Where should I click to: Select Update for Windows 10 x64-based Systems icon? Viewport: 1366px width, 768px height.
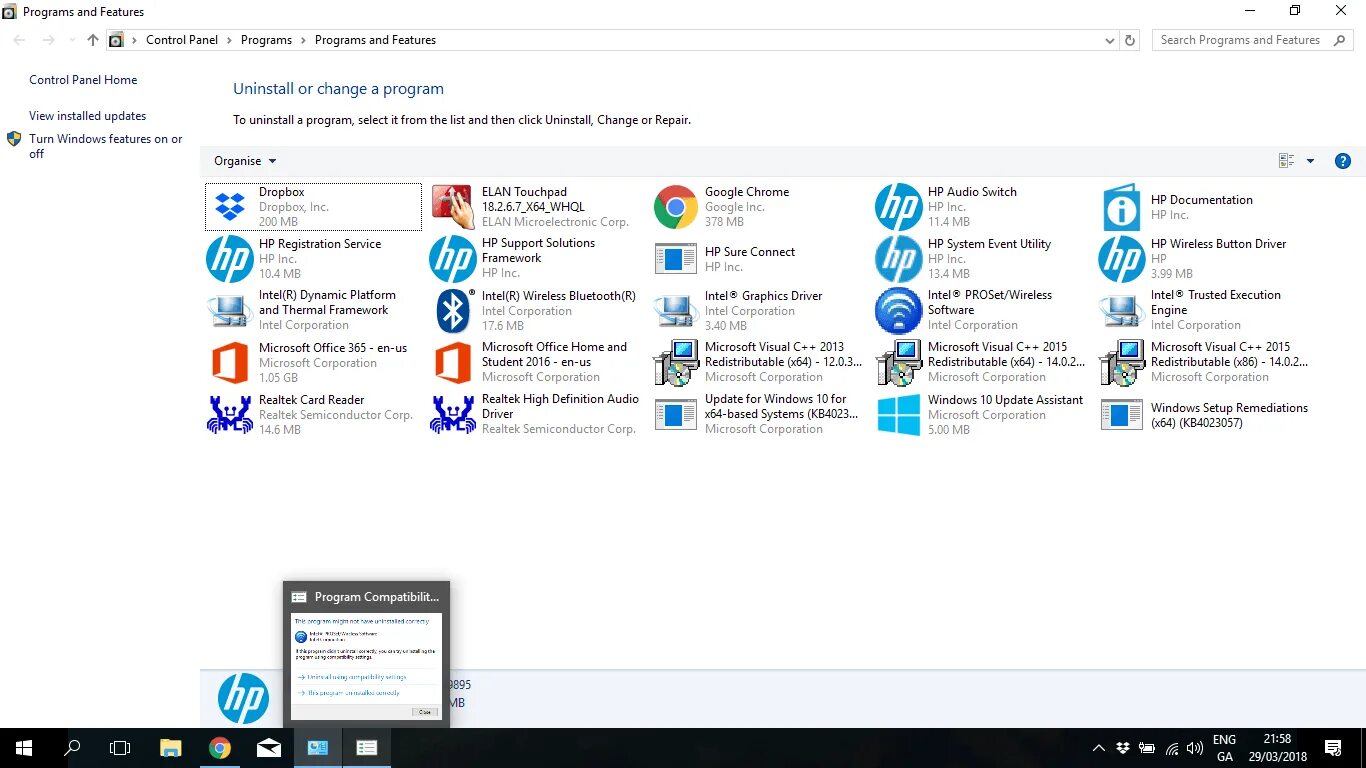[x=676, y=415]
